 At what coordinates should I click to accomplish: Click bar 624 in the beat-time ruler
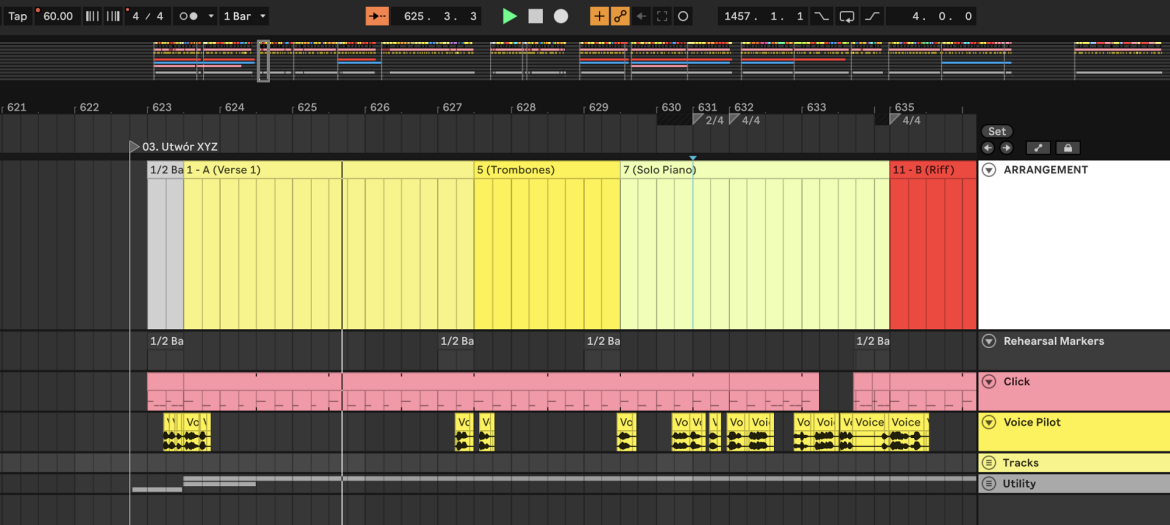(234, 107)
